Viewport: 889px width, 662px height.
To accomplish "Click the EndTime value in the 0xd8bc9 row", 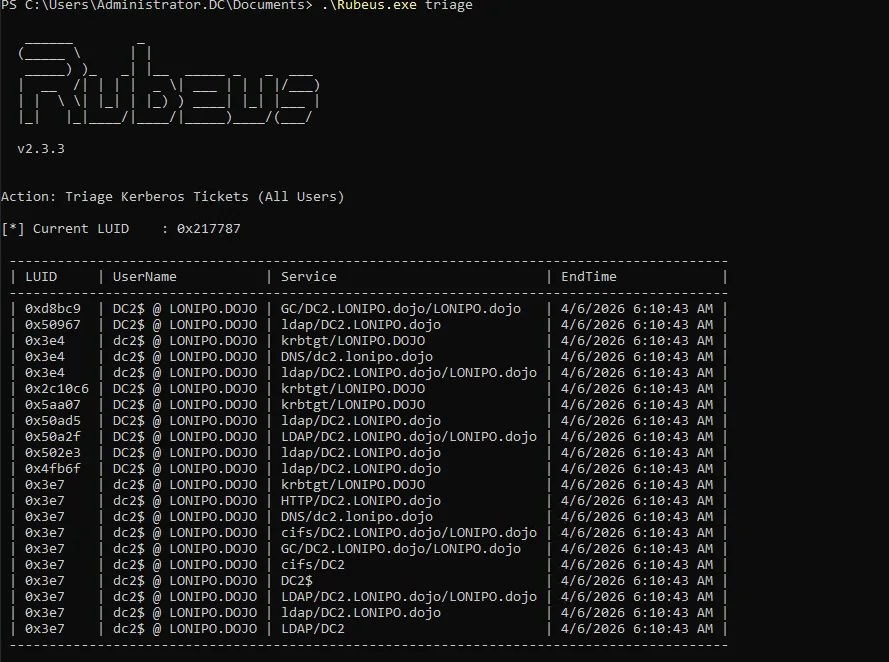I will (637, 309).
